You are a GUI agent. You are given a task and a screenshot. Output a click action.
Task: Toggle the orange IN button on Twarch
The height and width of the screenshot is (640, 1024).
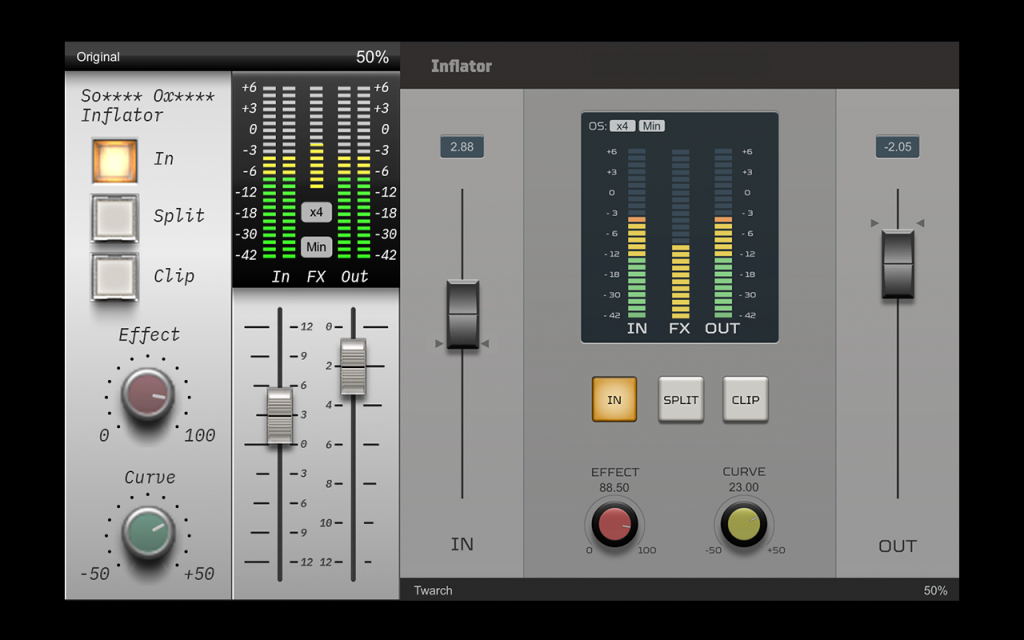pos(615,399)
